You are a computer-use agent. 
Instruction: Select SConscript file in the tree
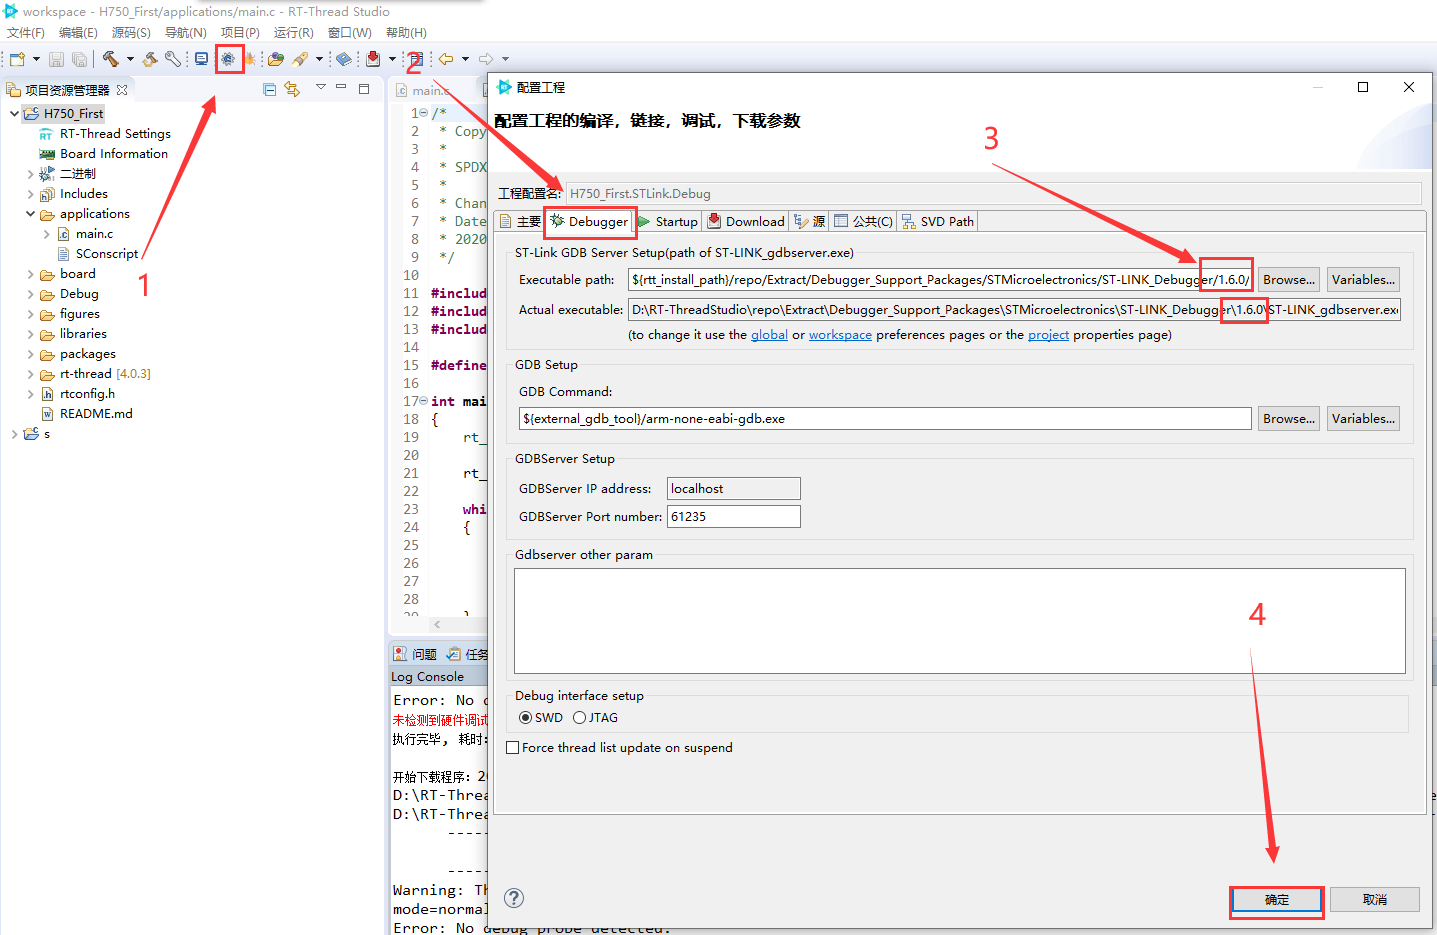(x=107, y=253)
